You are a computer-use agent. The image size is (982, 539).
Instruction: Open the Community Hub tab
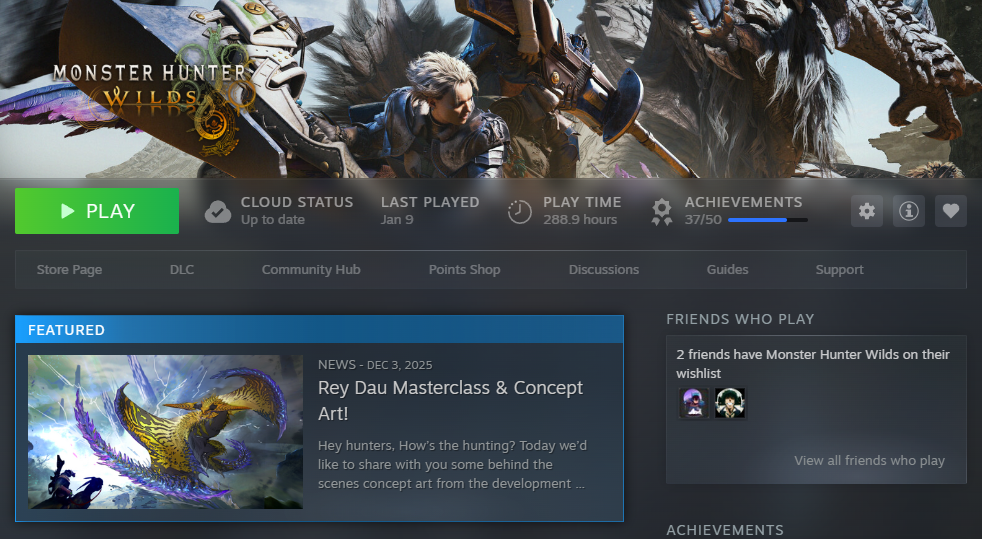coord(311,270)
